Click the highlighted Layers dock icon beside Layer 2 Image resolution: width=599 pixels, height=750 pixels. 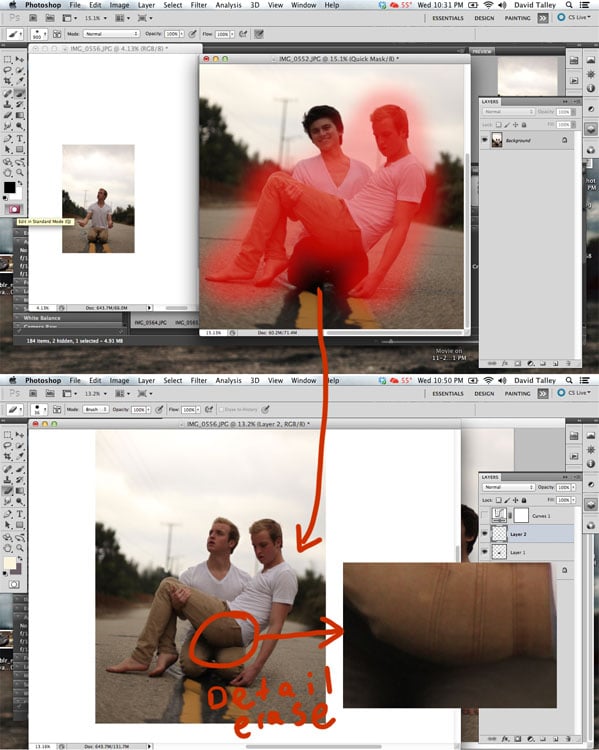[x=591, y=504]
